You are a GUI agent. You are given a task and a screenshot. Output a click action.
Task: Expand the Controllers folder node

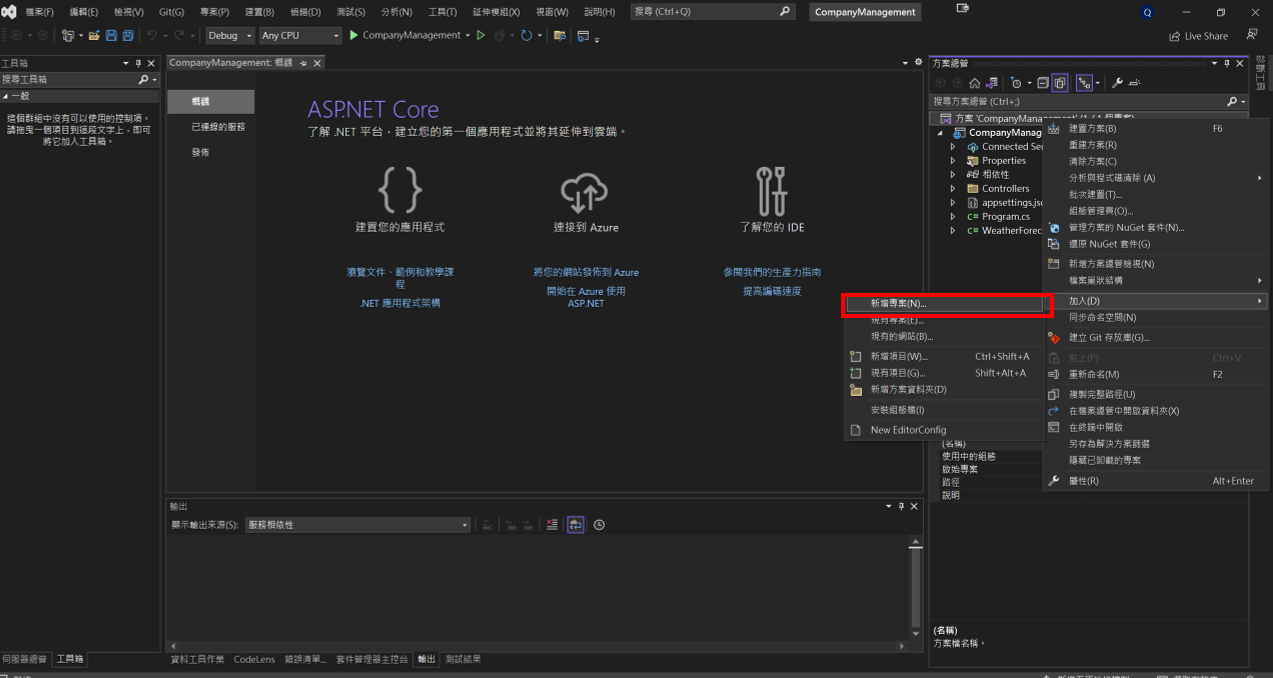point(953,188)
